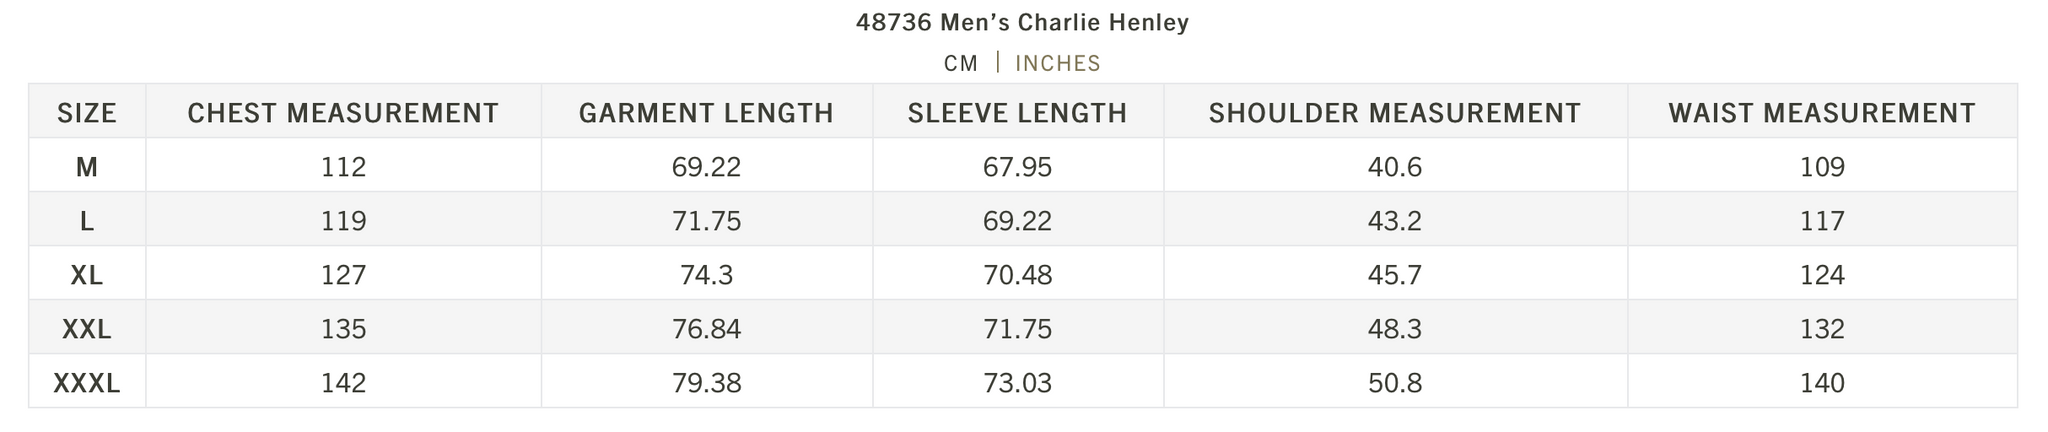
Task: Click the CHEST MEASUREMENT column header
Action: [x=343, y=113]
